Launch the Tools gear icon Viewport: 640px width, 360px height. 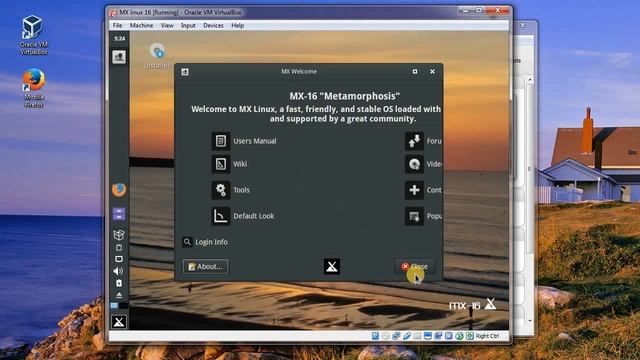(x=221, y=190)
